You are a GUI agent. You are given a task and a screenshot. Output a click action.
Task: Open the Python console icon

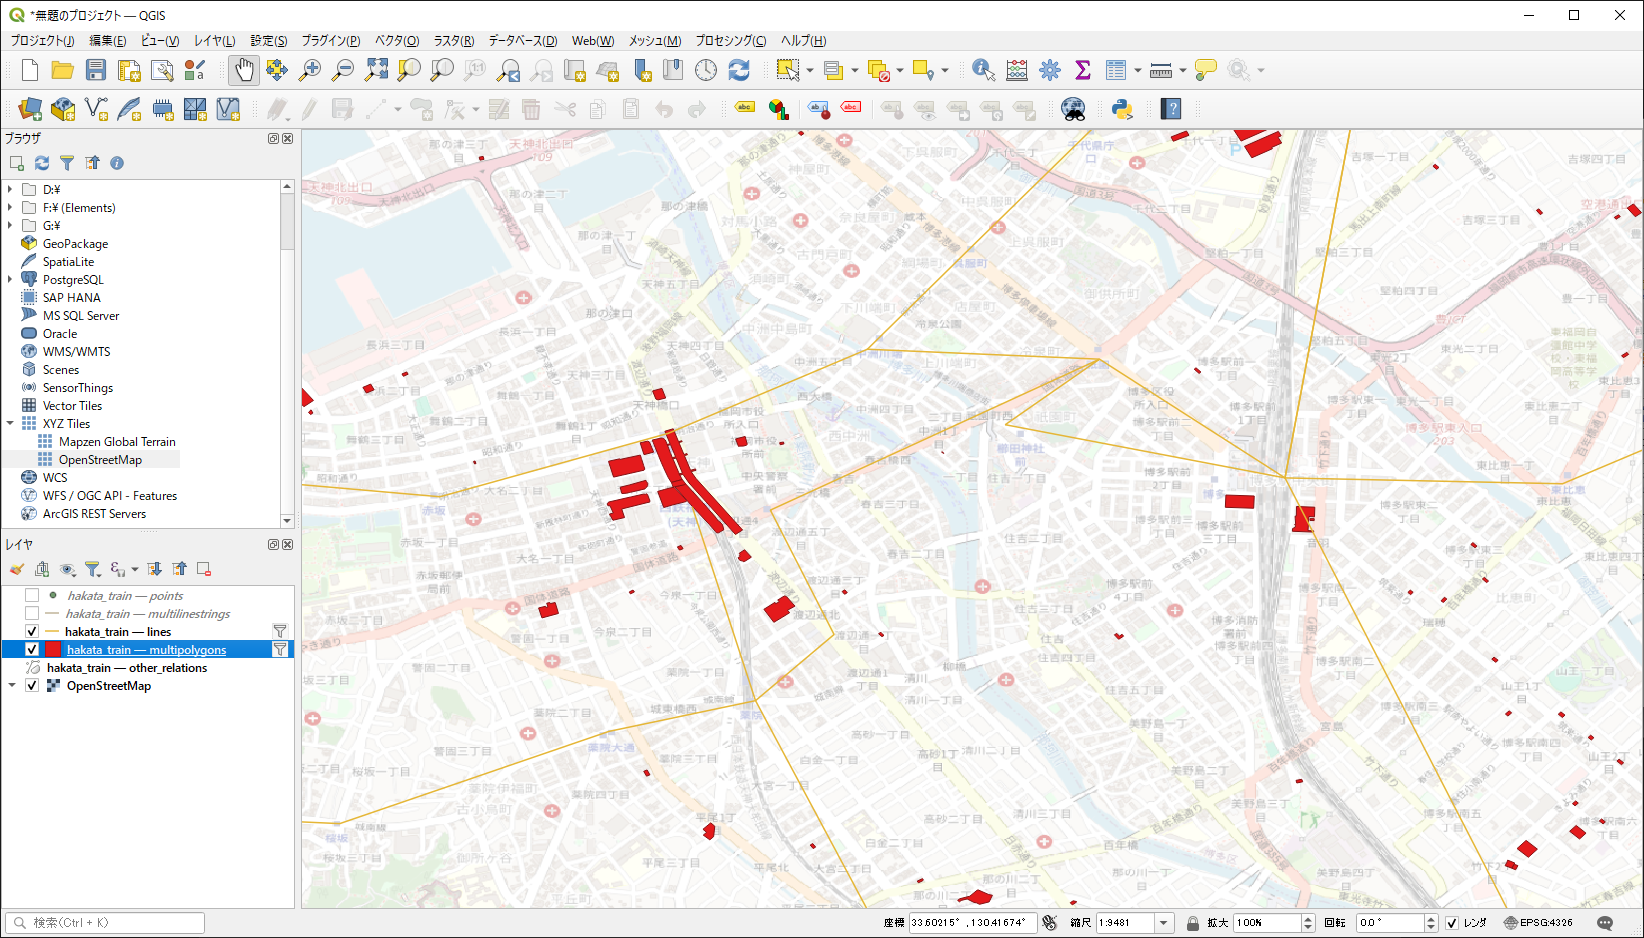pyautogui.click(x=1122, y=109)
